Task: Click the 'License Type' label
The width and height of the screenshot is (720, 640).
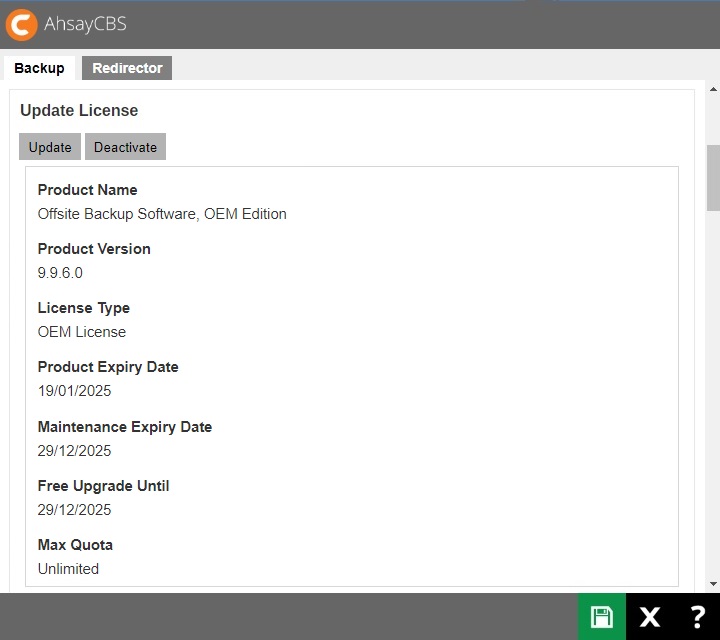Action: pyautogui.click(x=84, y=308)
